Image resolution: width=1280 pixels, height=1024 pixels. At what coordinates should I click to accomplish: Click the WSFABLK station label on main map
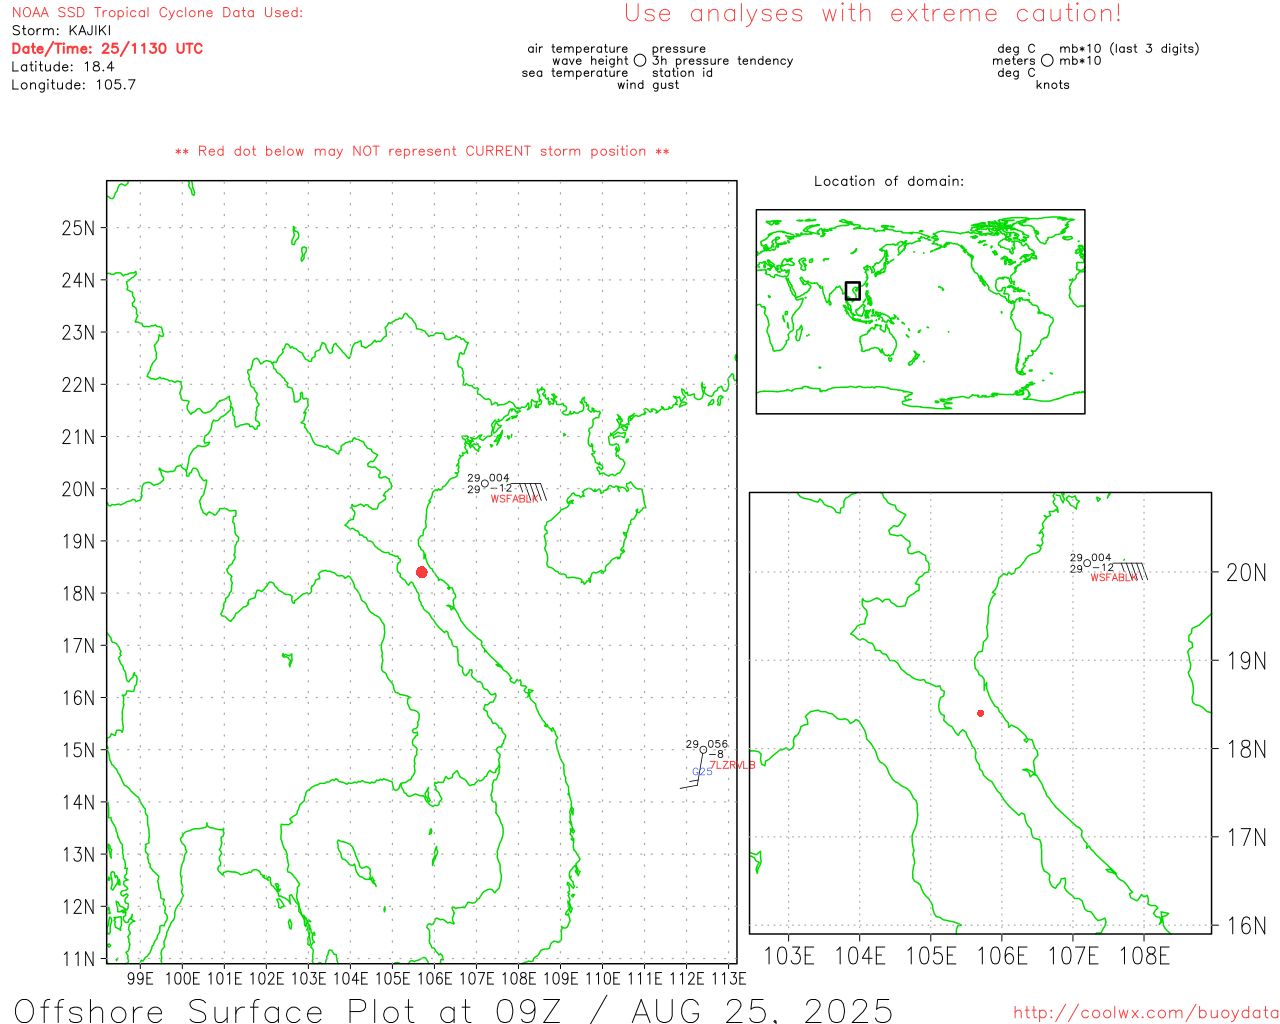[515, 498]
